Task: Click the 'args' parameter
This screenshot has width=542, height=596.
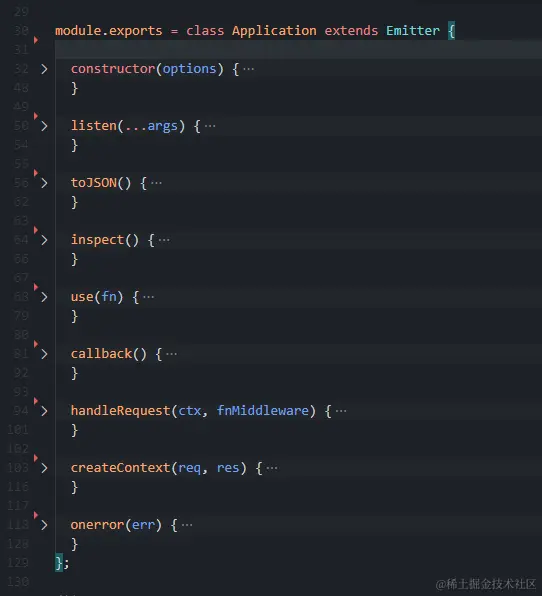Action: (x=163, y=127)
